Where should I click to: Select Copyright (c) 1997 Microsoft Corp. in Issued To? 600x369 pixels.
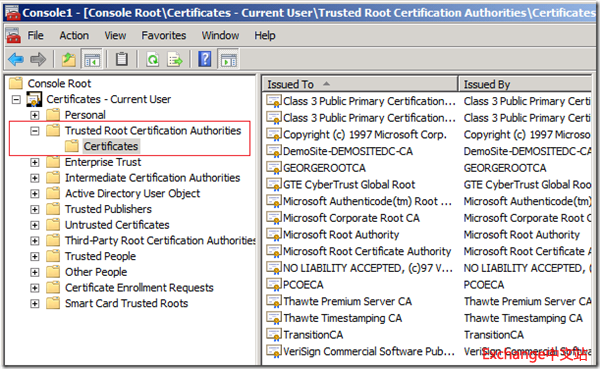tap(365, 134)
